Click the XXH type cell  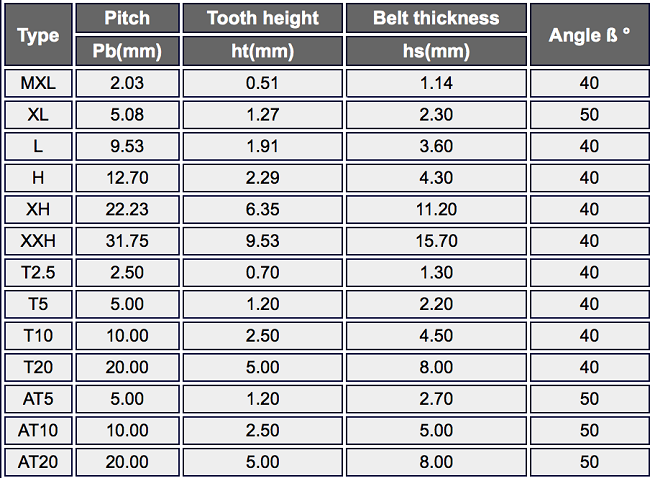38,241
